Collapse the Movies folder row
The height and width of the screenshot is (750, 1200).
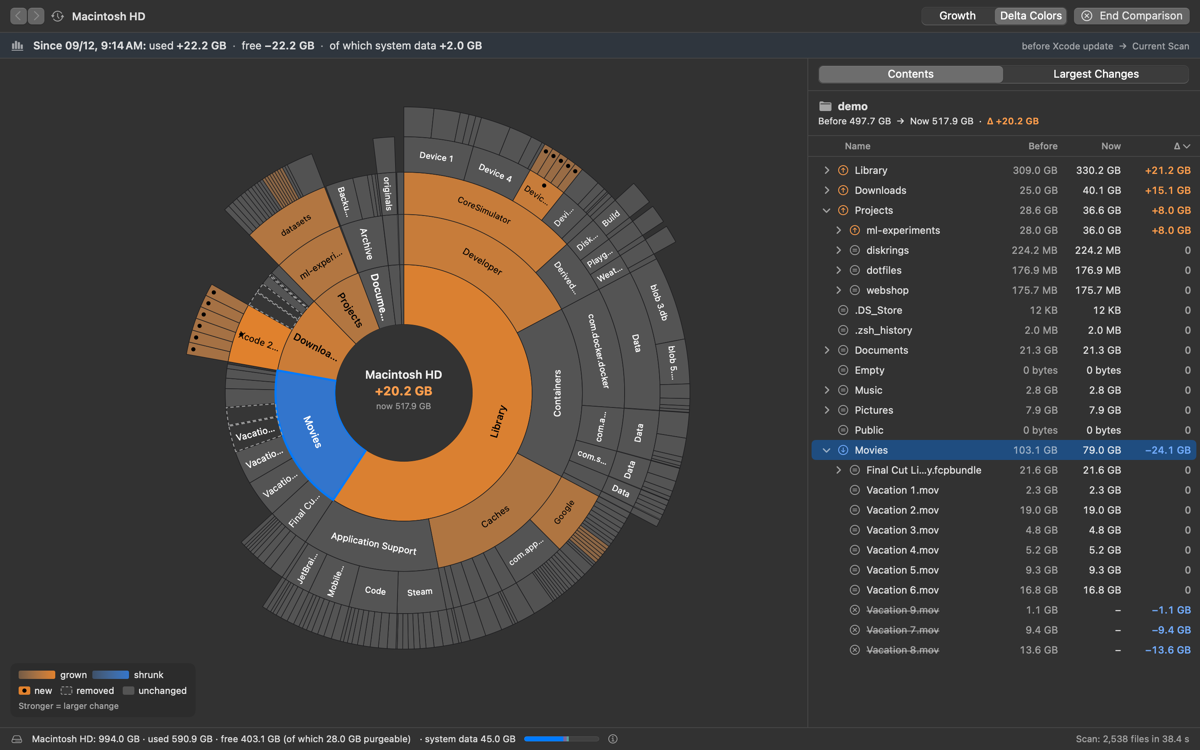pos(826,450)
